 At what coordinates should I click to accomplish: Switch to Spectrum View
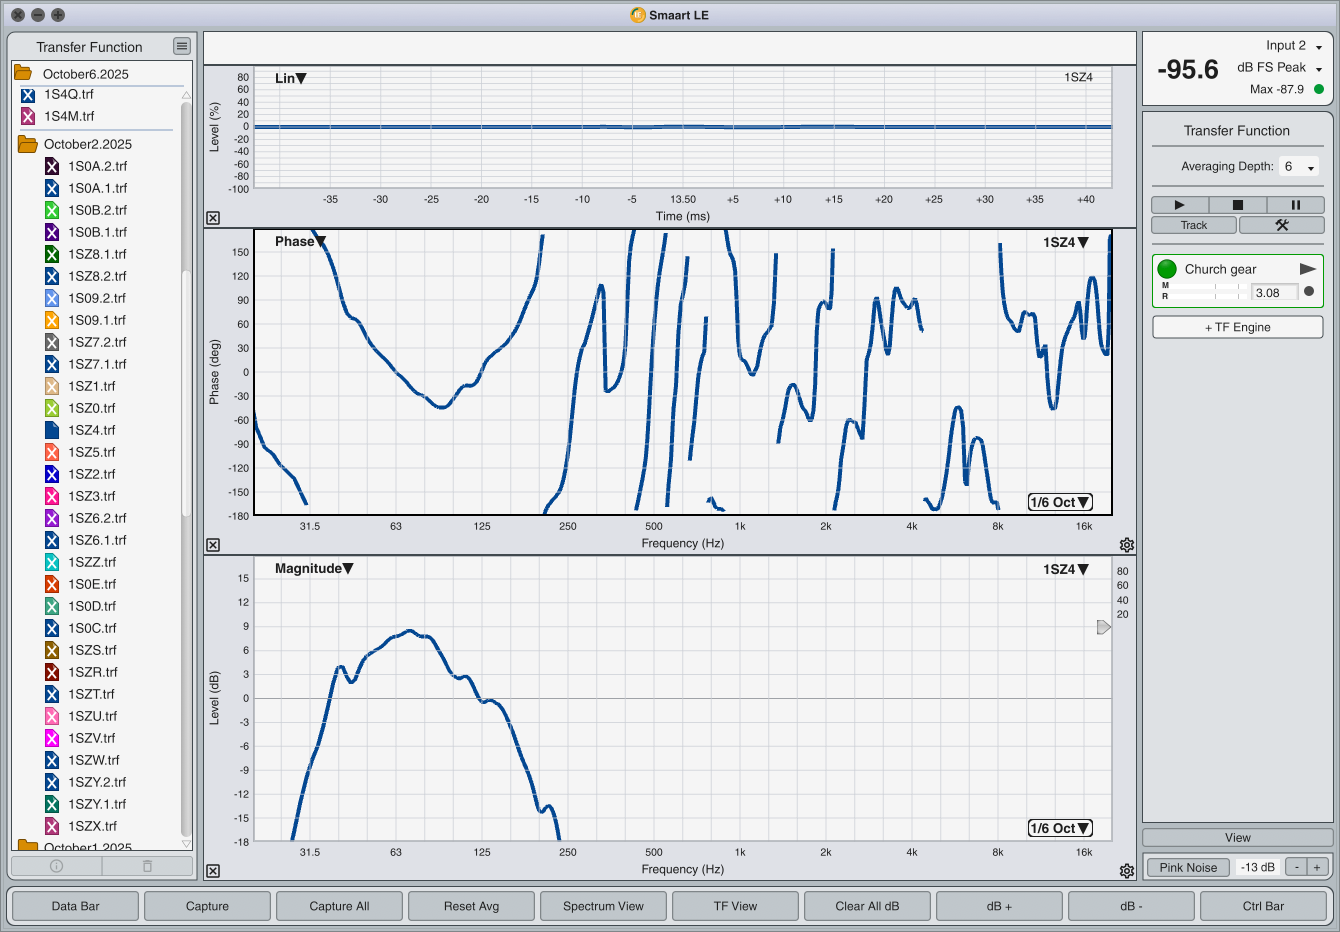click(x=603, y=906)
